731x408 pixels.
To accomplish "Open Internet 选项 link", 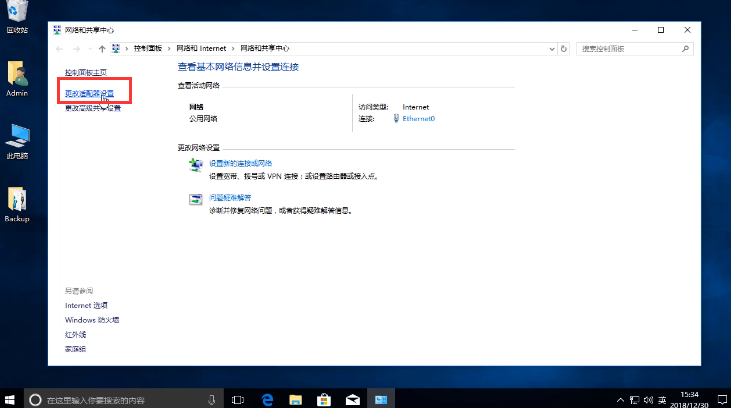I will coord(86,305).
